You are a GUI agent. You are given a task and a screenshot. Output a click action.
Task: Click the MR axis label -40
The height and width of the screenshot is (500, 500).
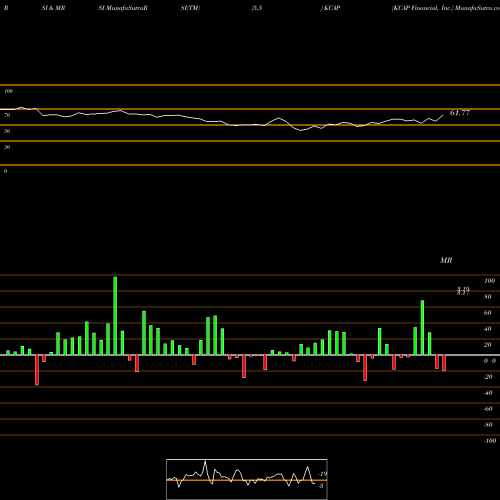pos(488,393)
